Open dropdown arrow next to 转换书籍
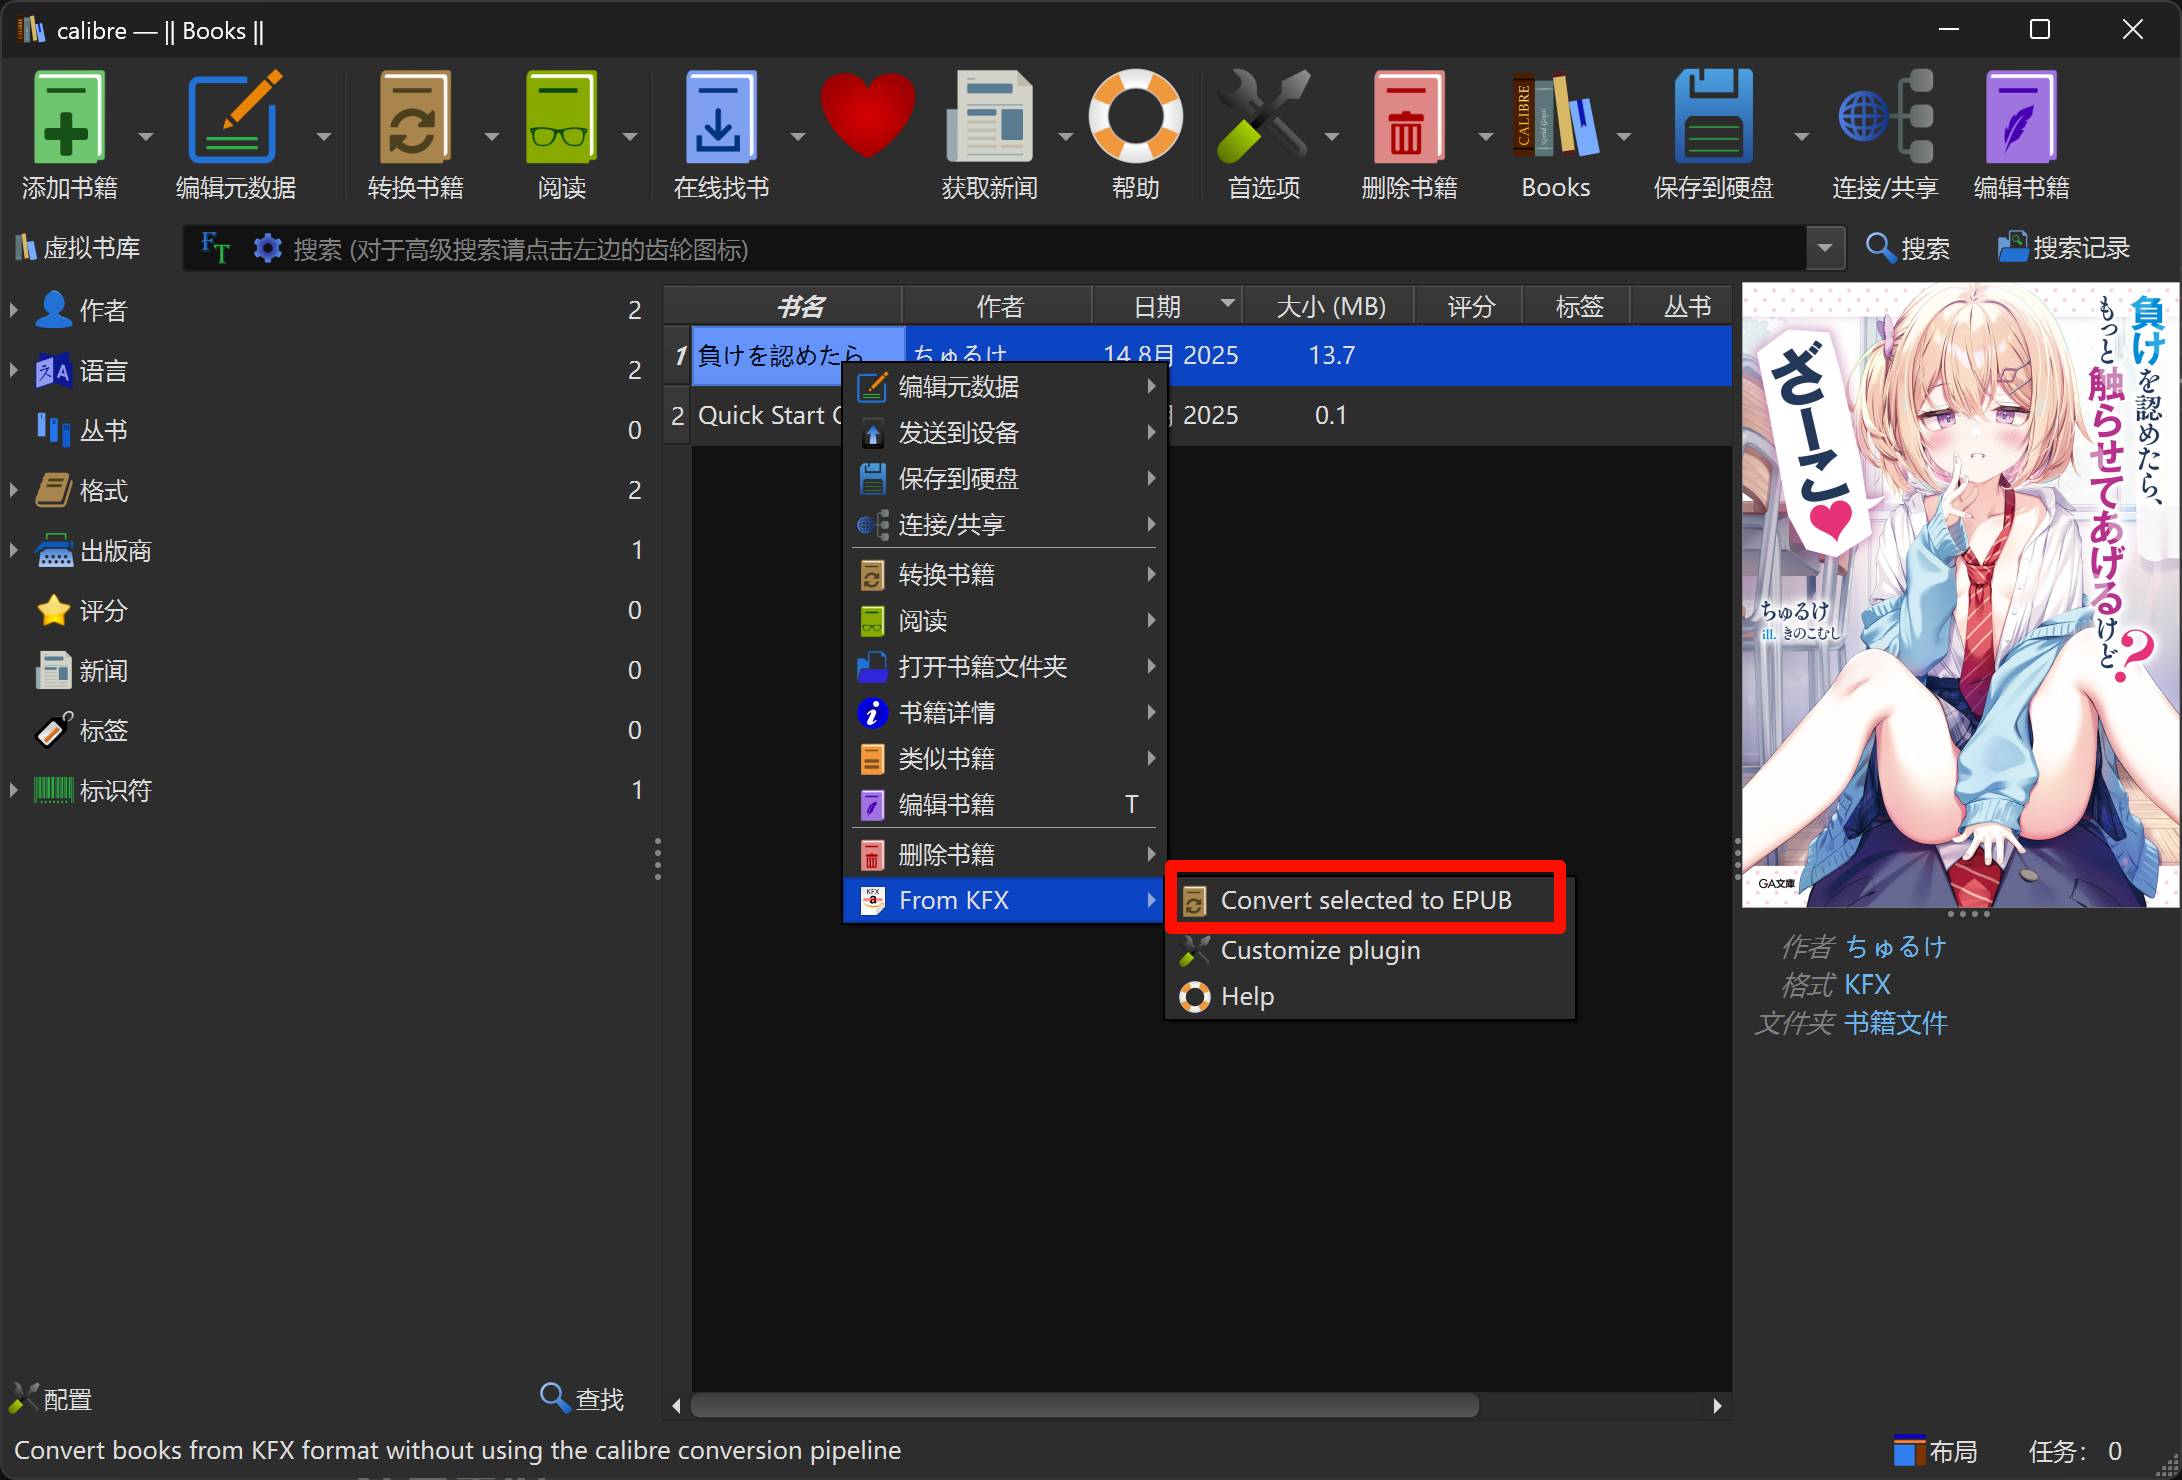 (x=491, y=136)
